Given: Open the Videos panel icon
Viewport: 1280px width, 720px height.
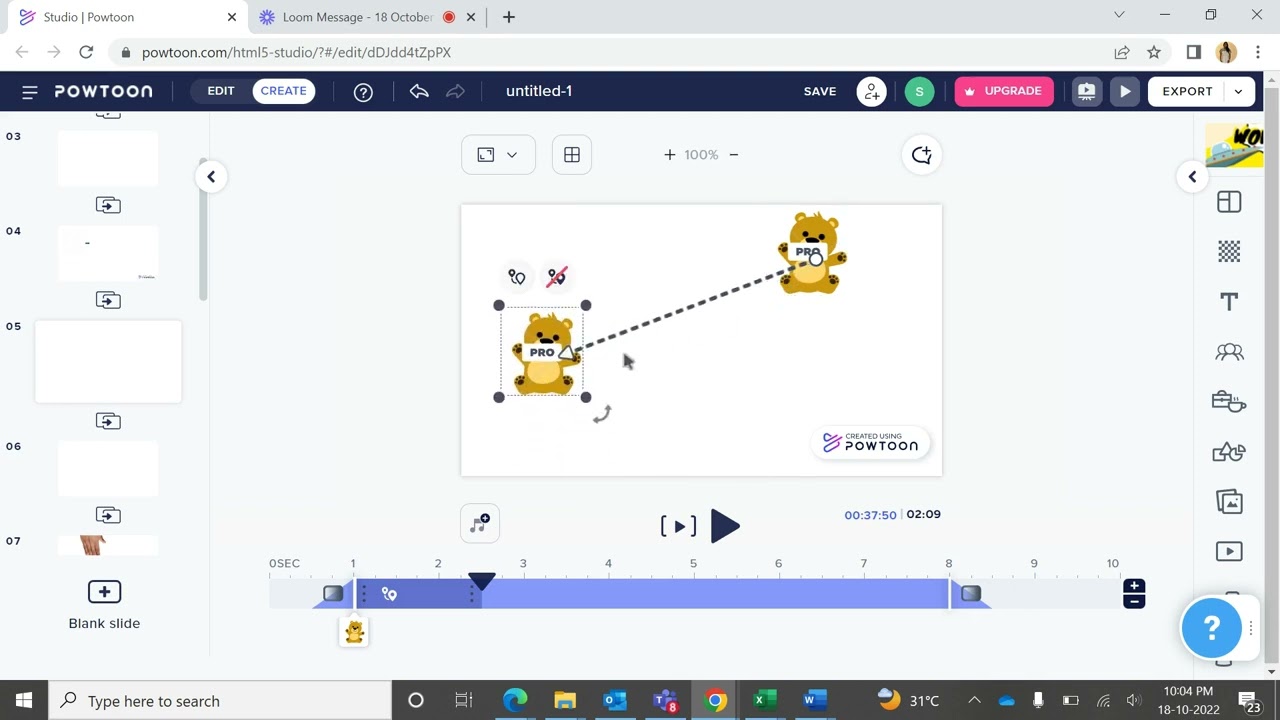Looking at the screenshot, I should click(1229, 552).
